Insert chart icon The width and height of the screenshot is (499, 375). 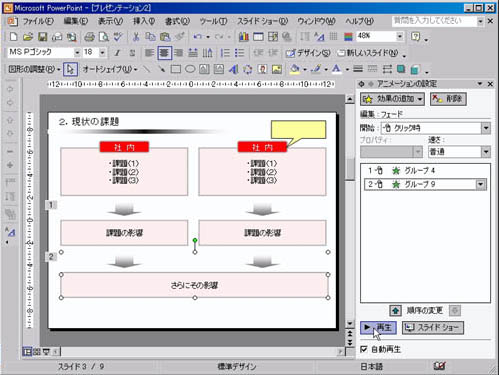point(244,36)
